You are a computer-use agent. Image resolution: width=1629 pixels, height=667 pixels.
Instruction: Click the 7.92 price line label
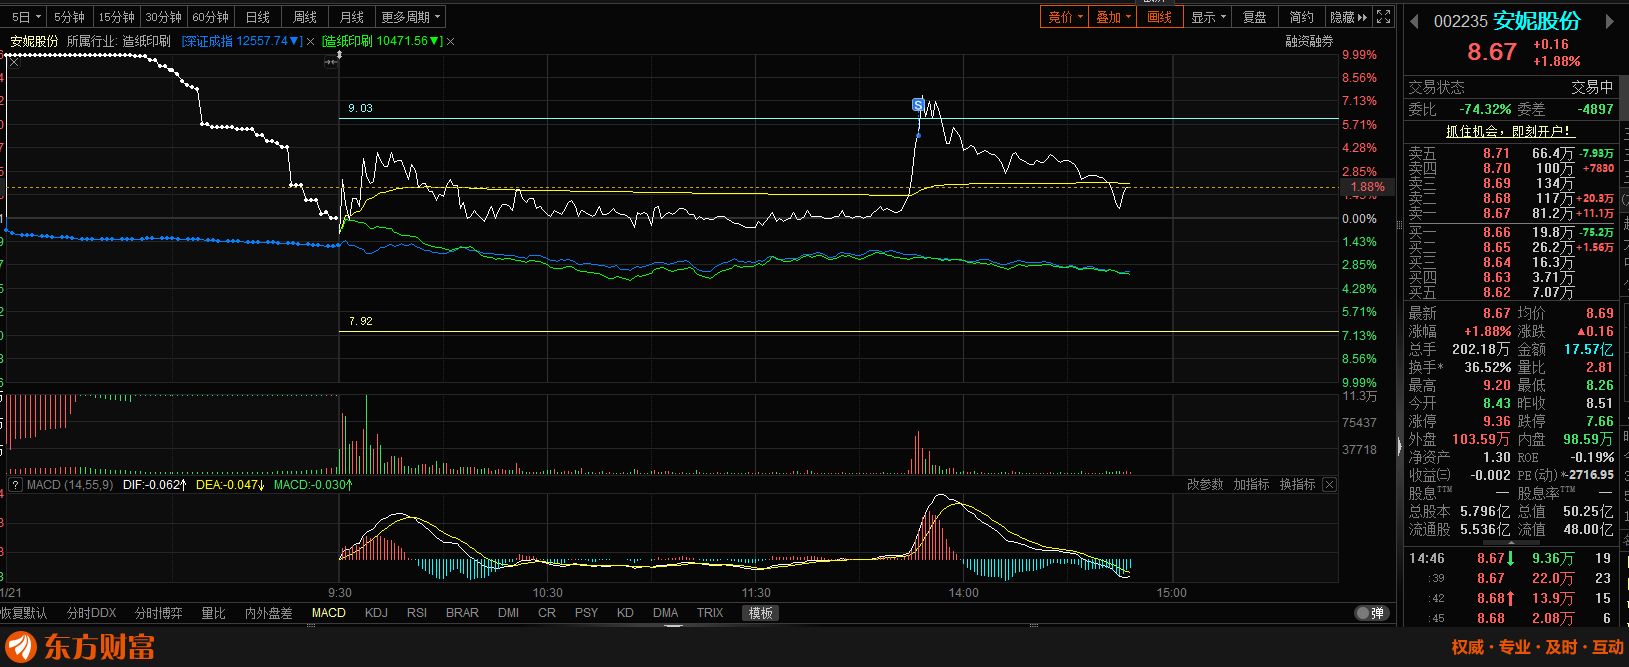click(x=360, y=321)
